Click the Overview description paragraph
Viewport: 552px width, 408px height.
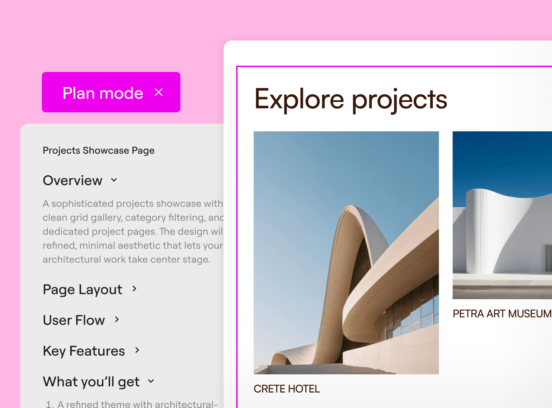133,231
